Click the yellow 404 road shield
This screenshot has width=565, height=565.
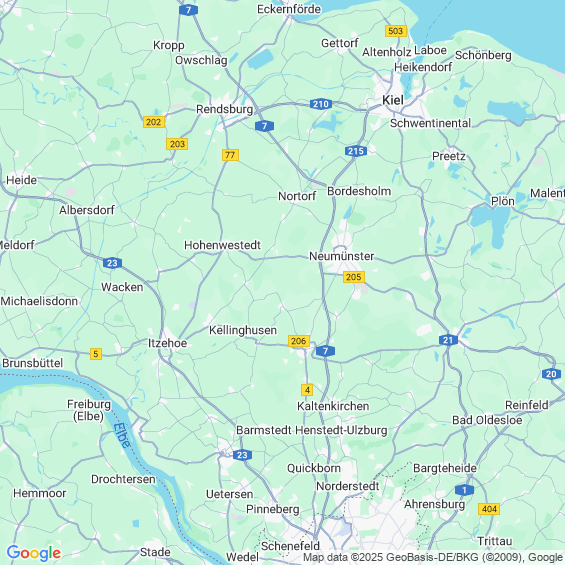pos(489,509)
